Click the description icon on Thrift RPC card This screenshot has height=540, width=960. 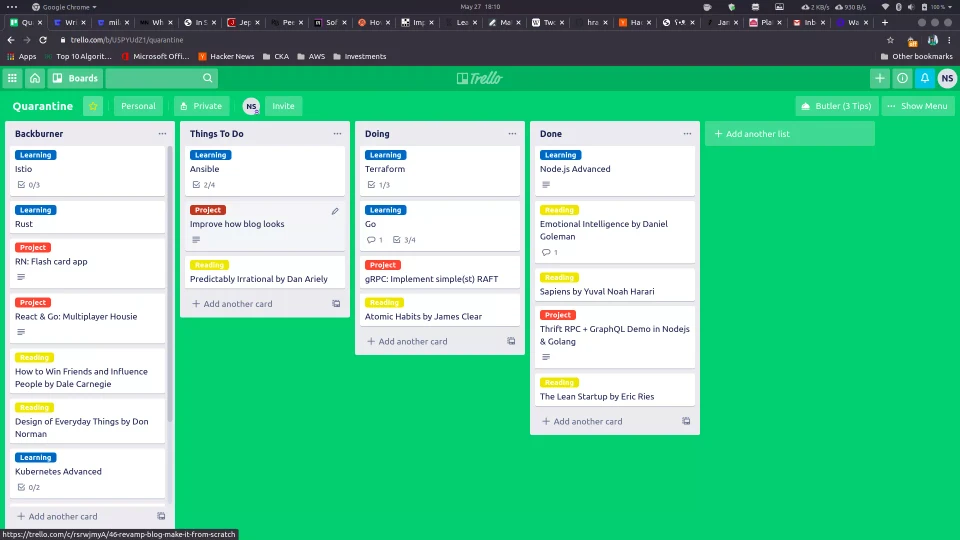click(546, 357)
